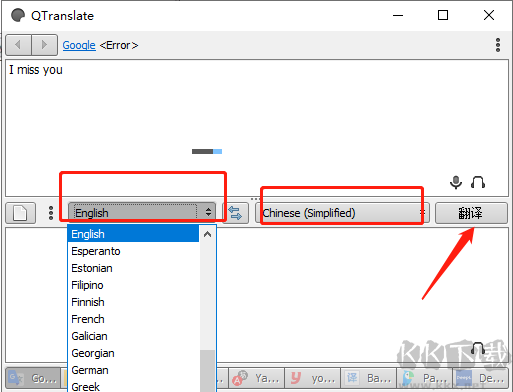The image size is (513, 392).
Task: Click the headphones listen icon in source box
Action: pyautogui.click(x=478, y=182)
